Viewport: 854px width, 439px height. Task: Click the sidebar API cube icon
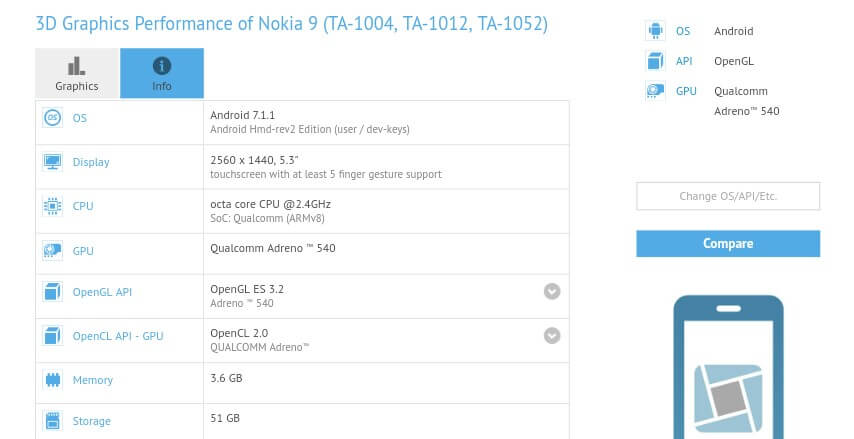pyautogui.click(x=655, y=60)
